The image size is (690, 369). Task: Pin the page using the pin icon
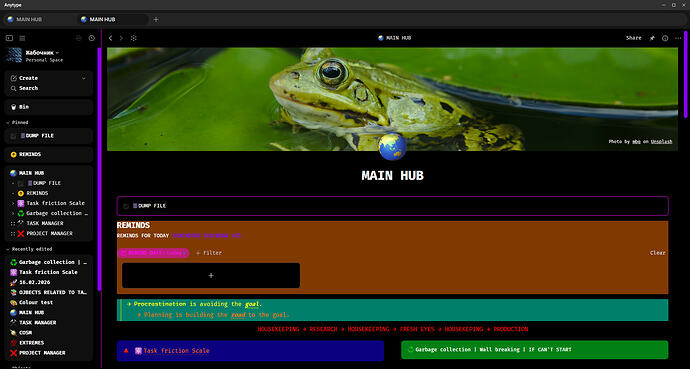[652, 38]
